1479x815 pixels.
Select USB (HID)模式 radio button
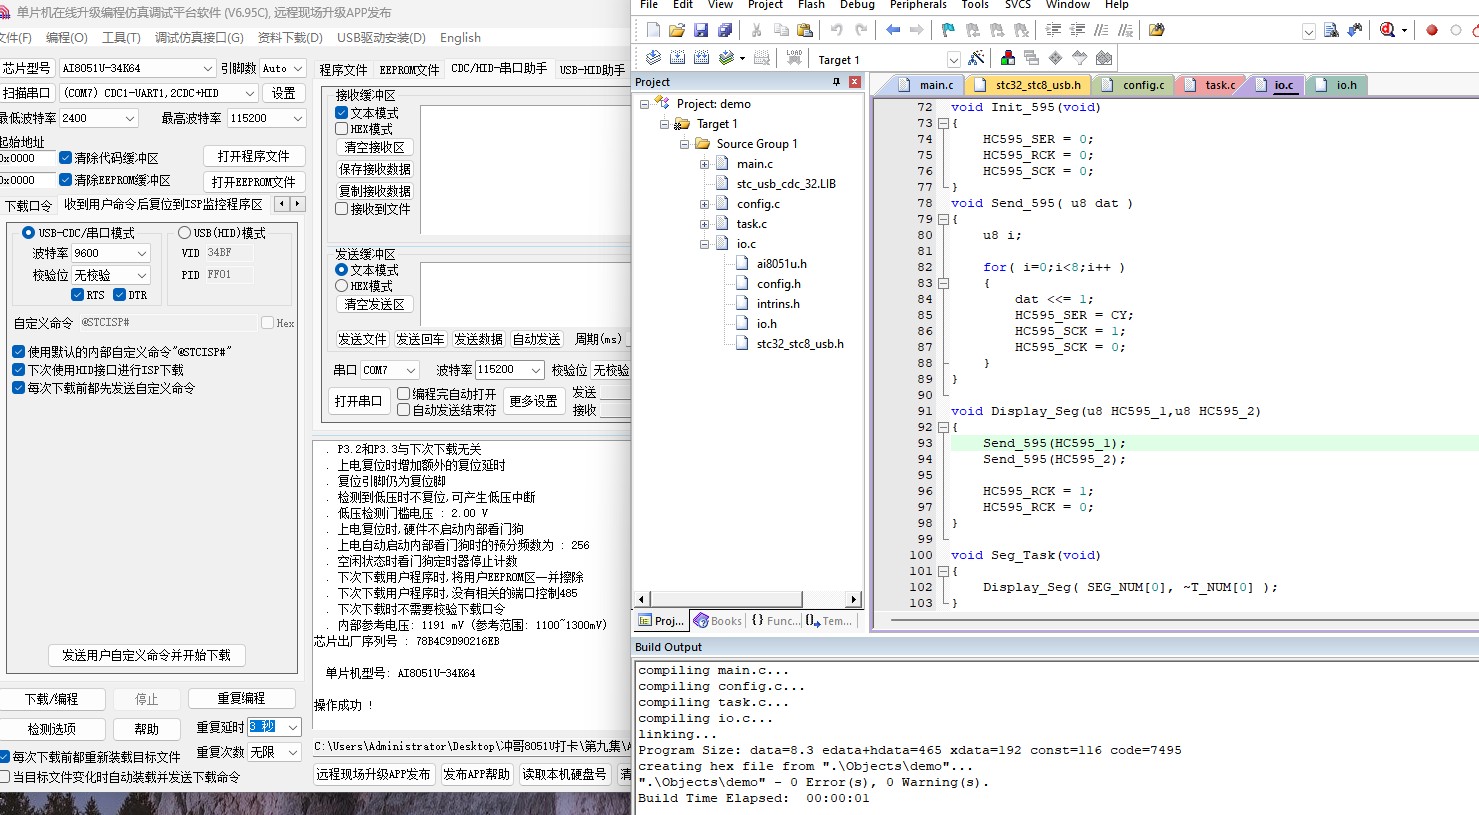point(184,232)
